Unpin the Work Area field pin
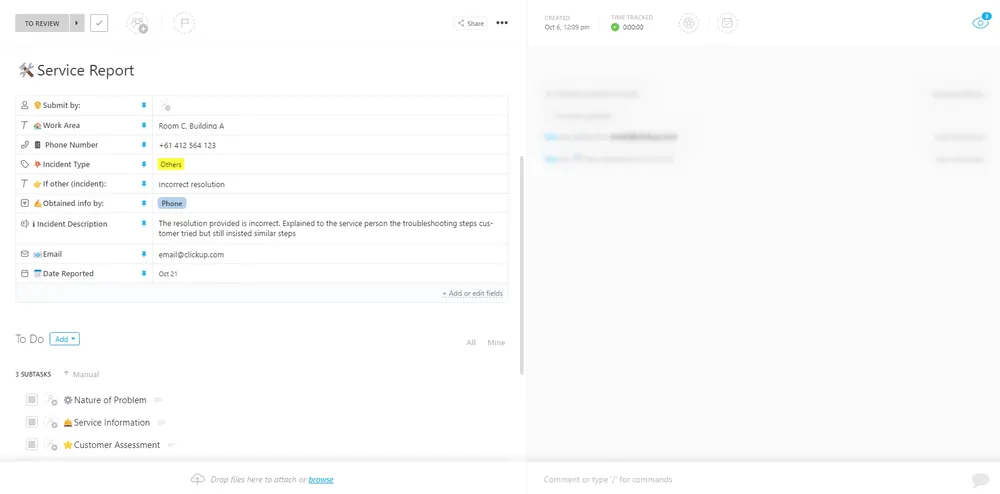The width and height of the screenshot is (1000, 494). 143,126
